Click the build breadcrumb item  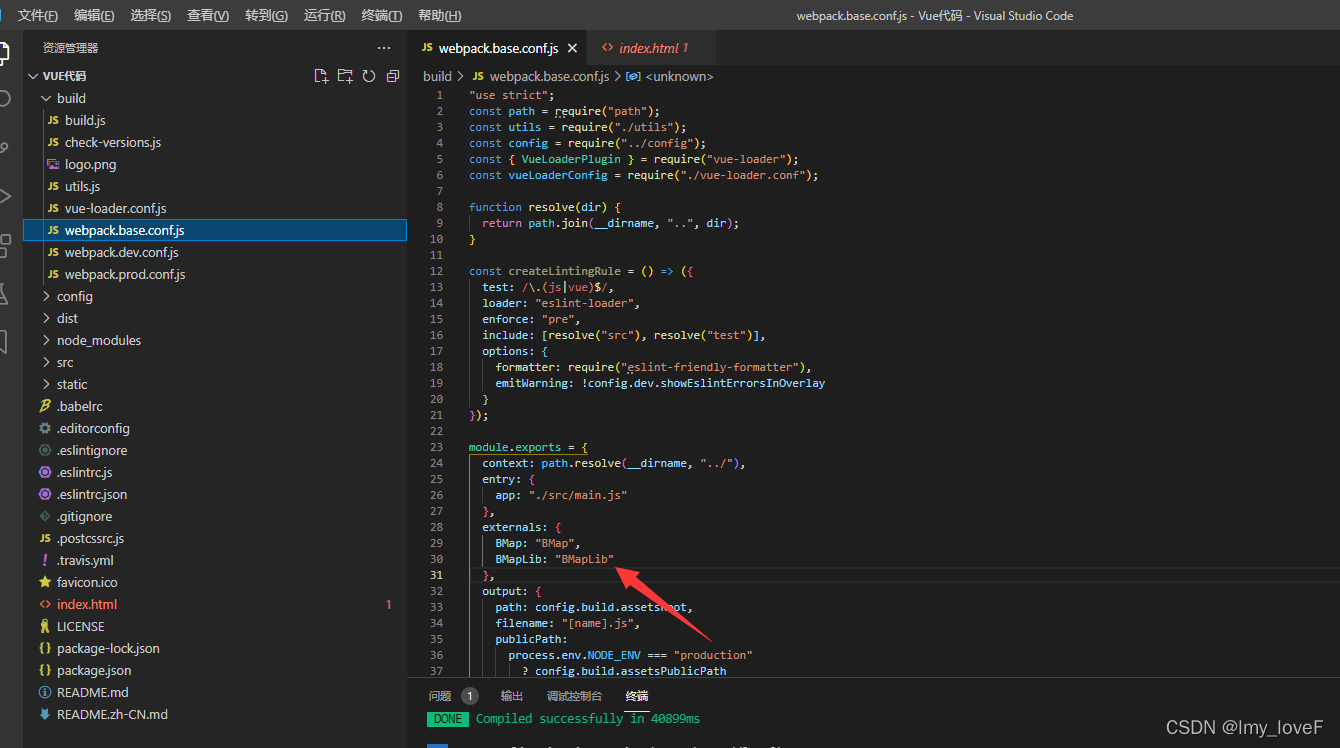437,75
